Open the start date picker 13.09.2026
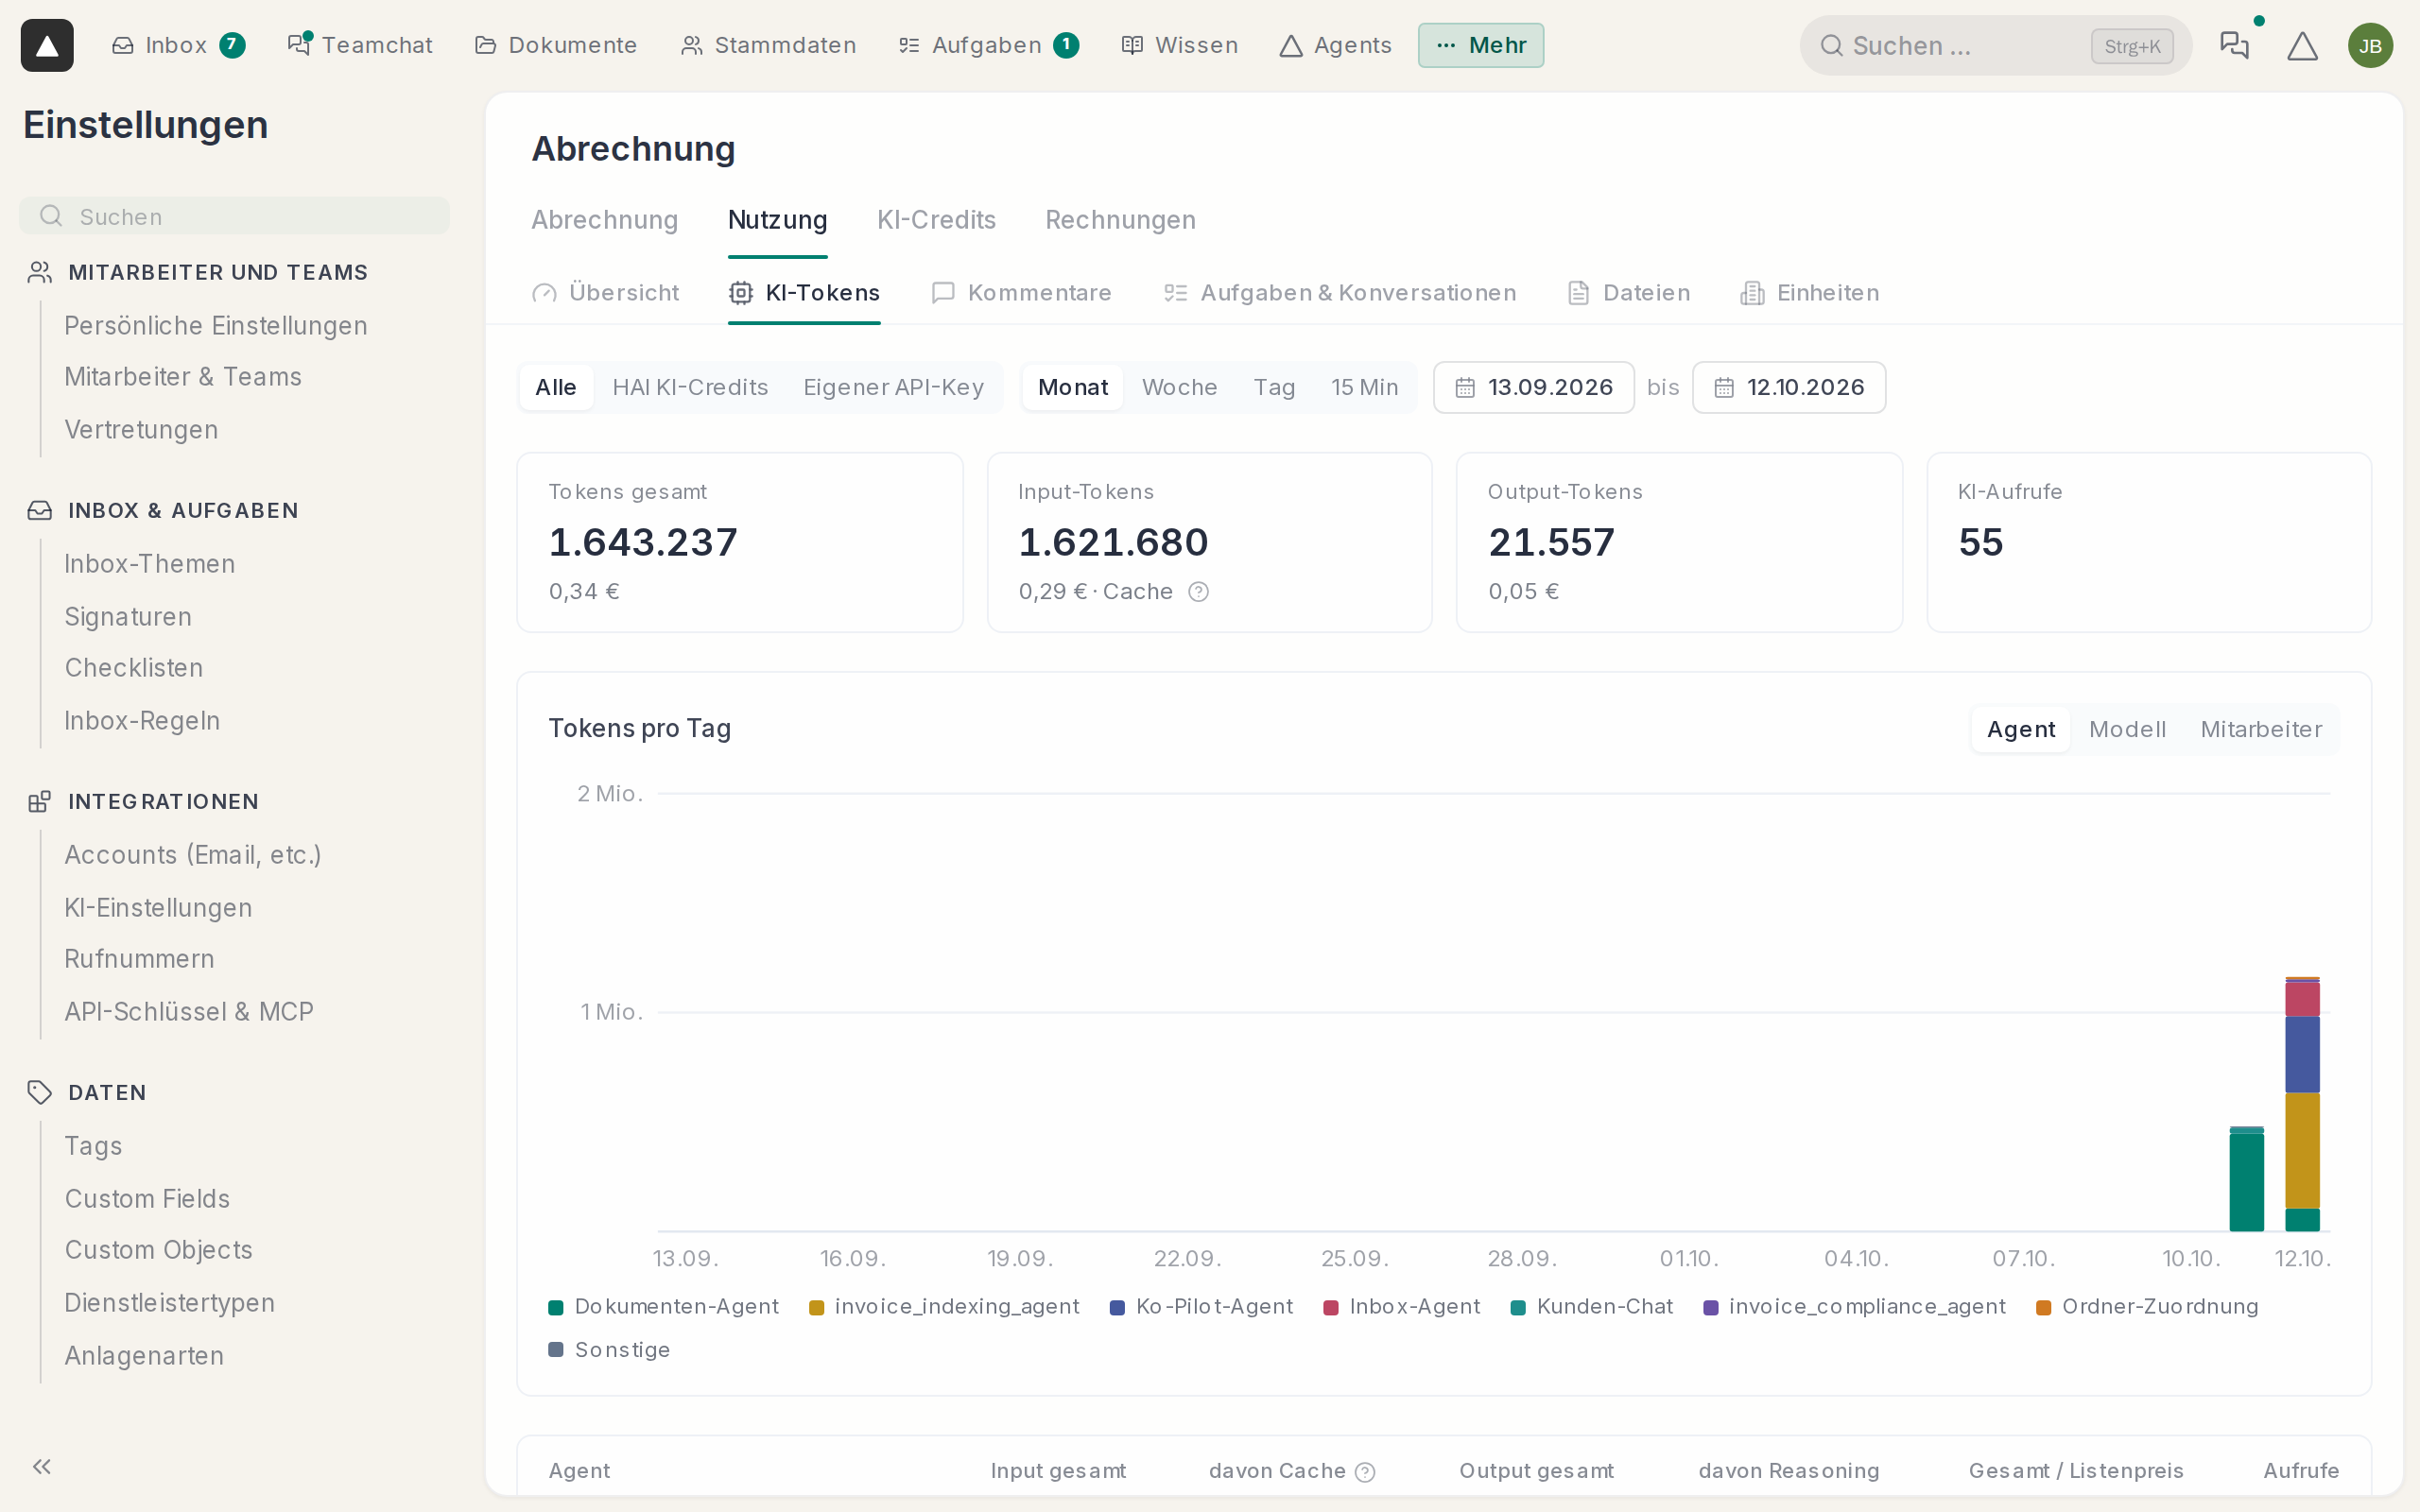The height and width of the screenshot is (1512, 2420). coord(1534,387)
